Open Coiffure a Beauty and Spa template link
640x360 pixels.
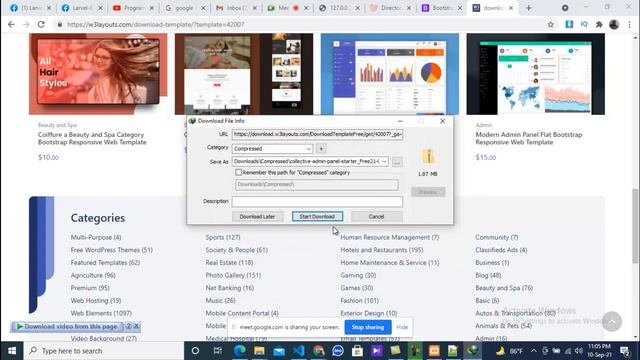click(x=92, y=138)
